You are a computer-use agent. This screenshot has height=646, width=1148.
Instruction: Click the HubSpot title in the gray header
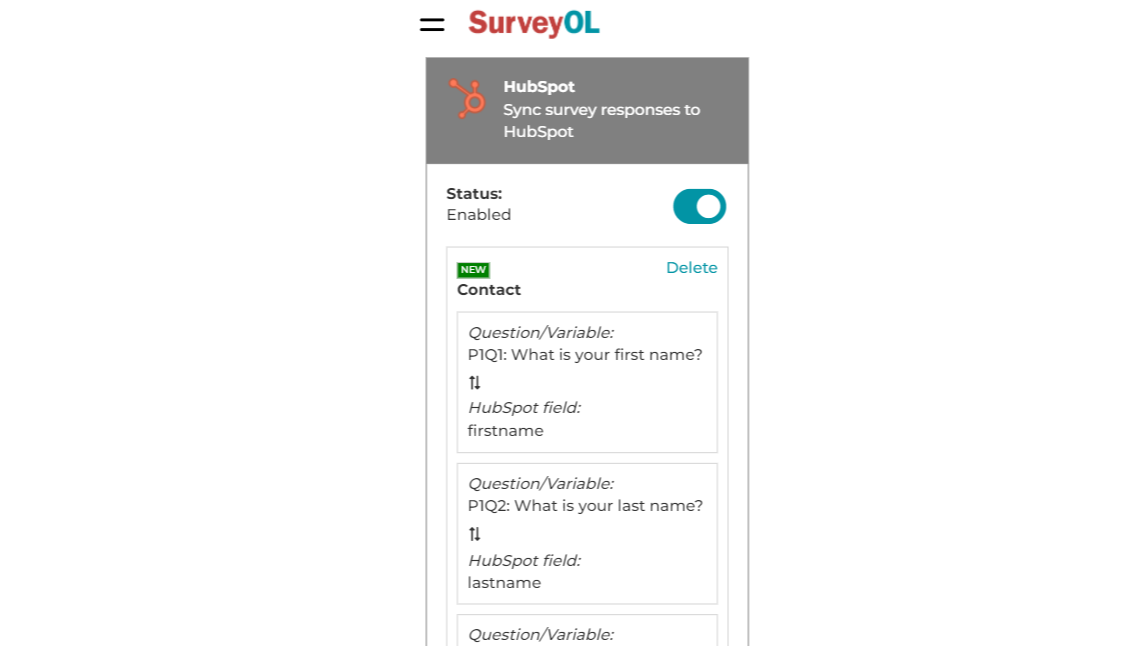pos(538,86)
